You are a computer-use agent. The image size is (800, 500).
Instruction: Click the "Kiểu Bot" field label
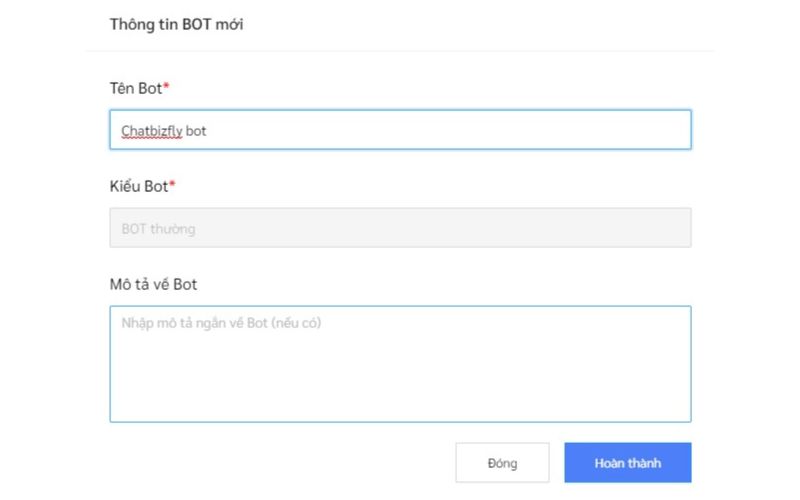pyautogui.click(x=138, y=186)
